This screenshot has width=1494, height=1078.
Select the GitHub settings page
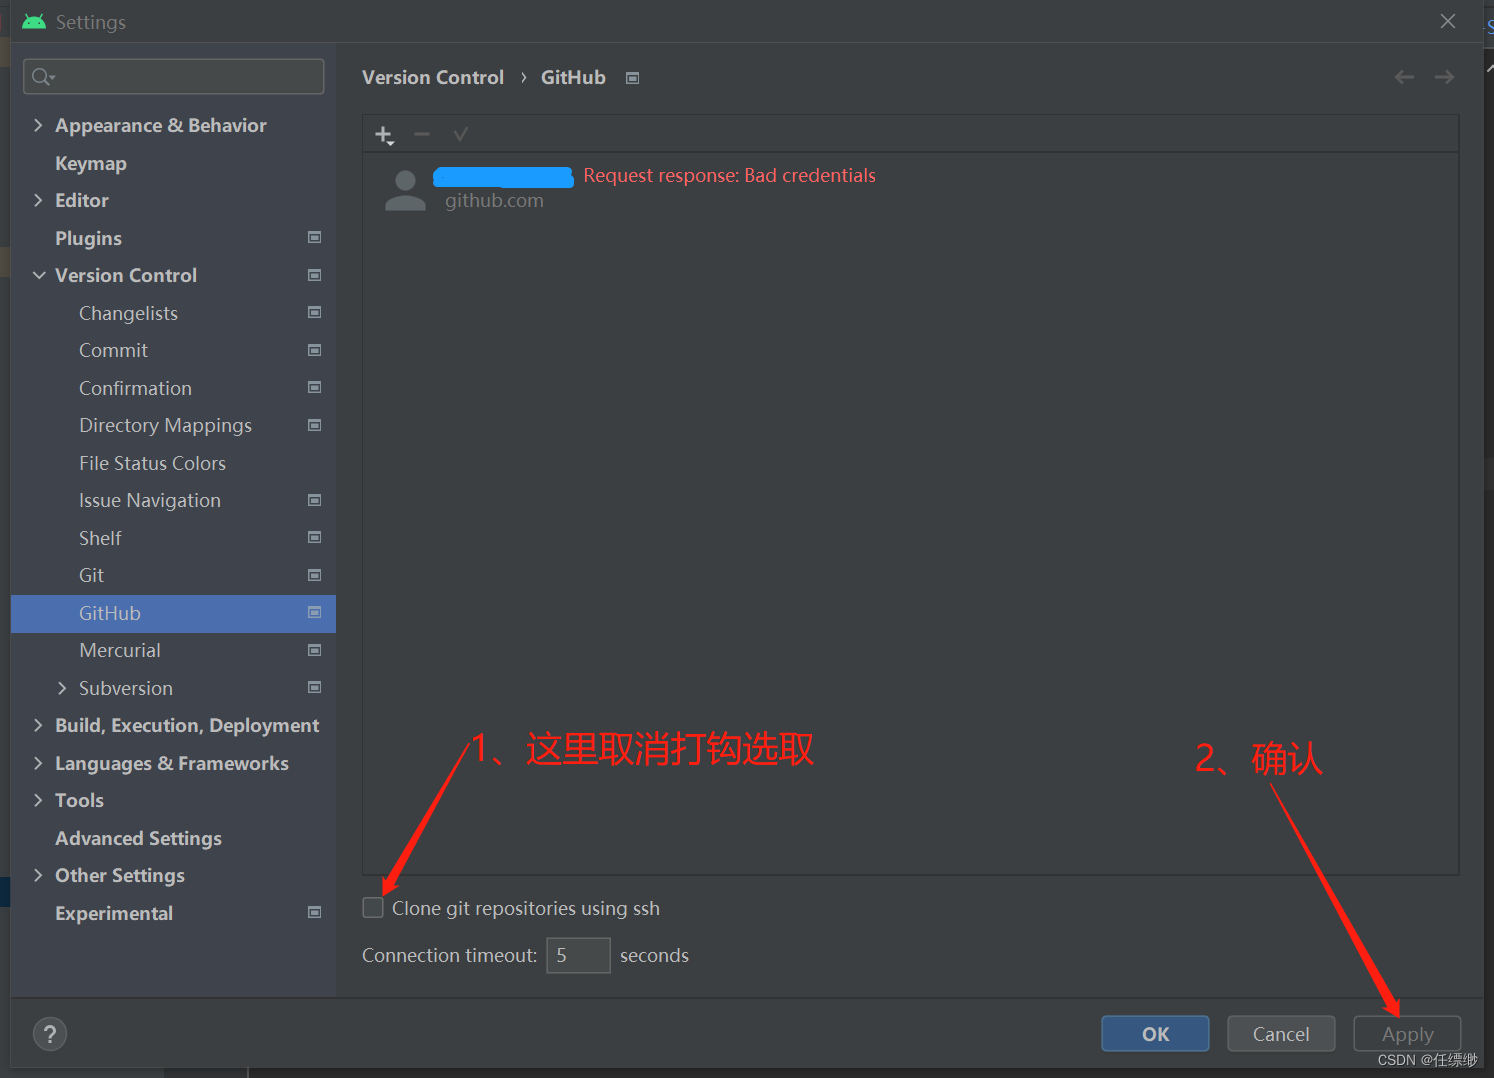pyautogui.click(x=173, y=613)
